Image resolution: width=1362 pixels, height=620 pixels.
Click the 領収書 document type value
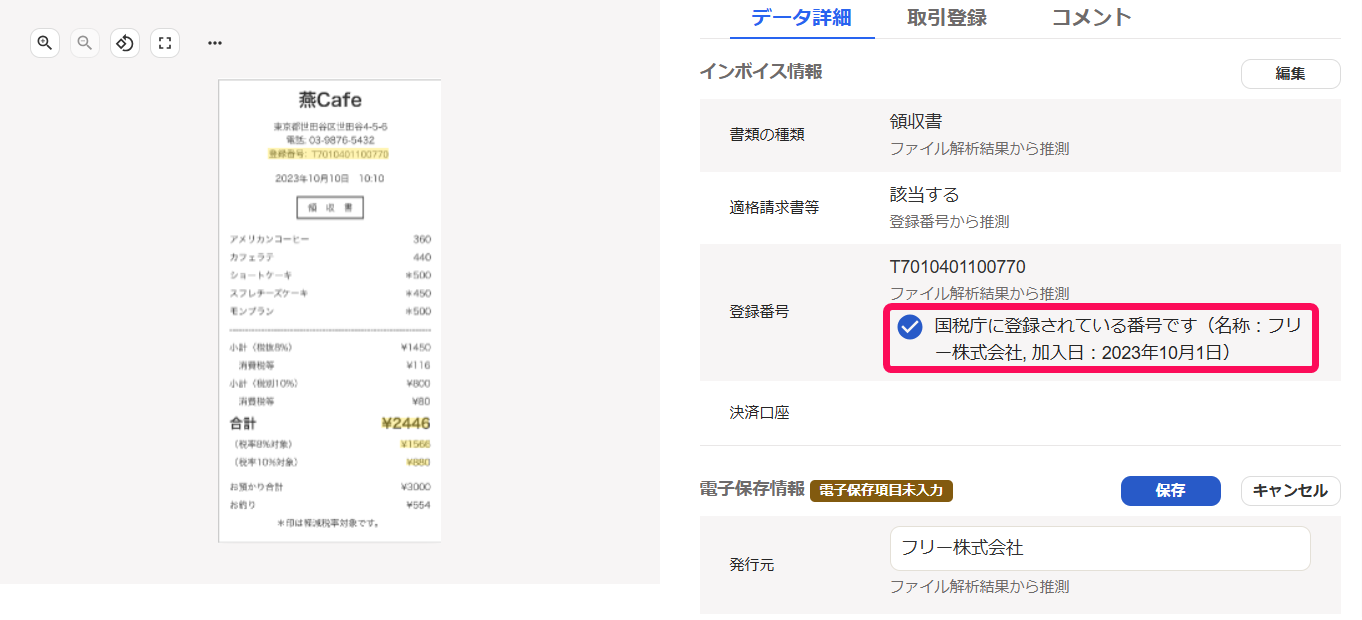(916, 122)
